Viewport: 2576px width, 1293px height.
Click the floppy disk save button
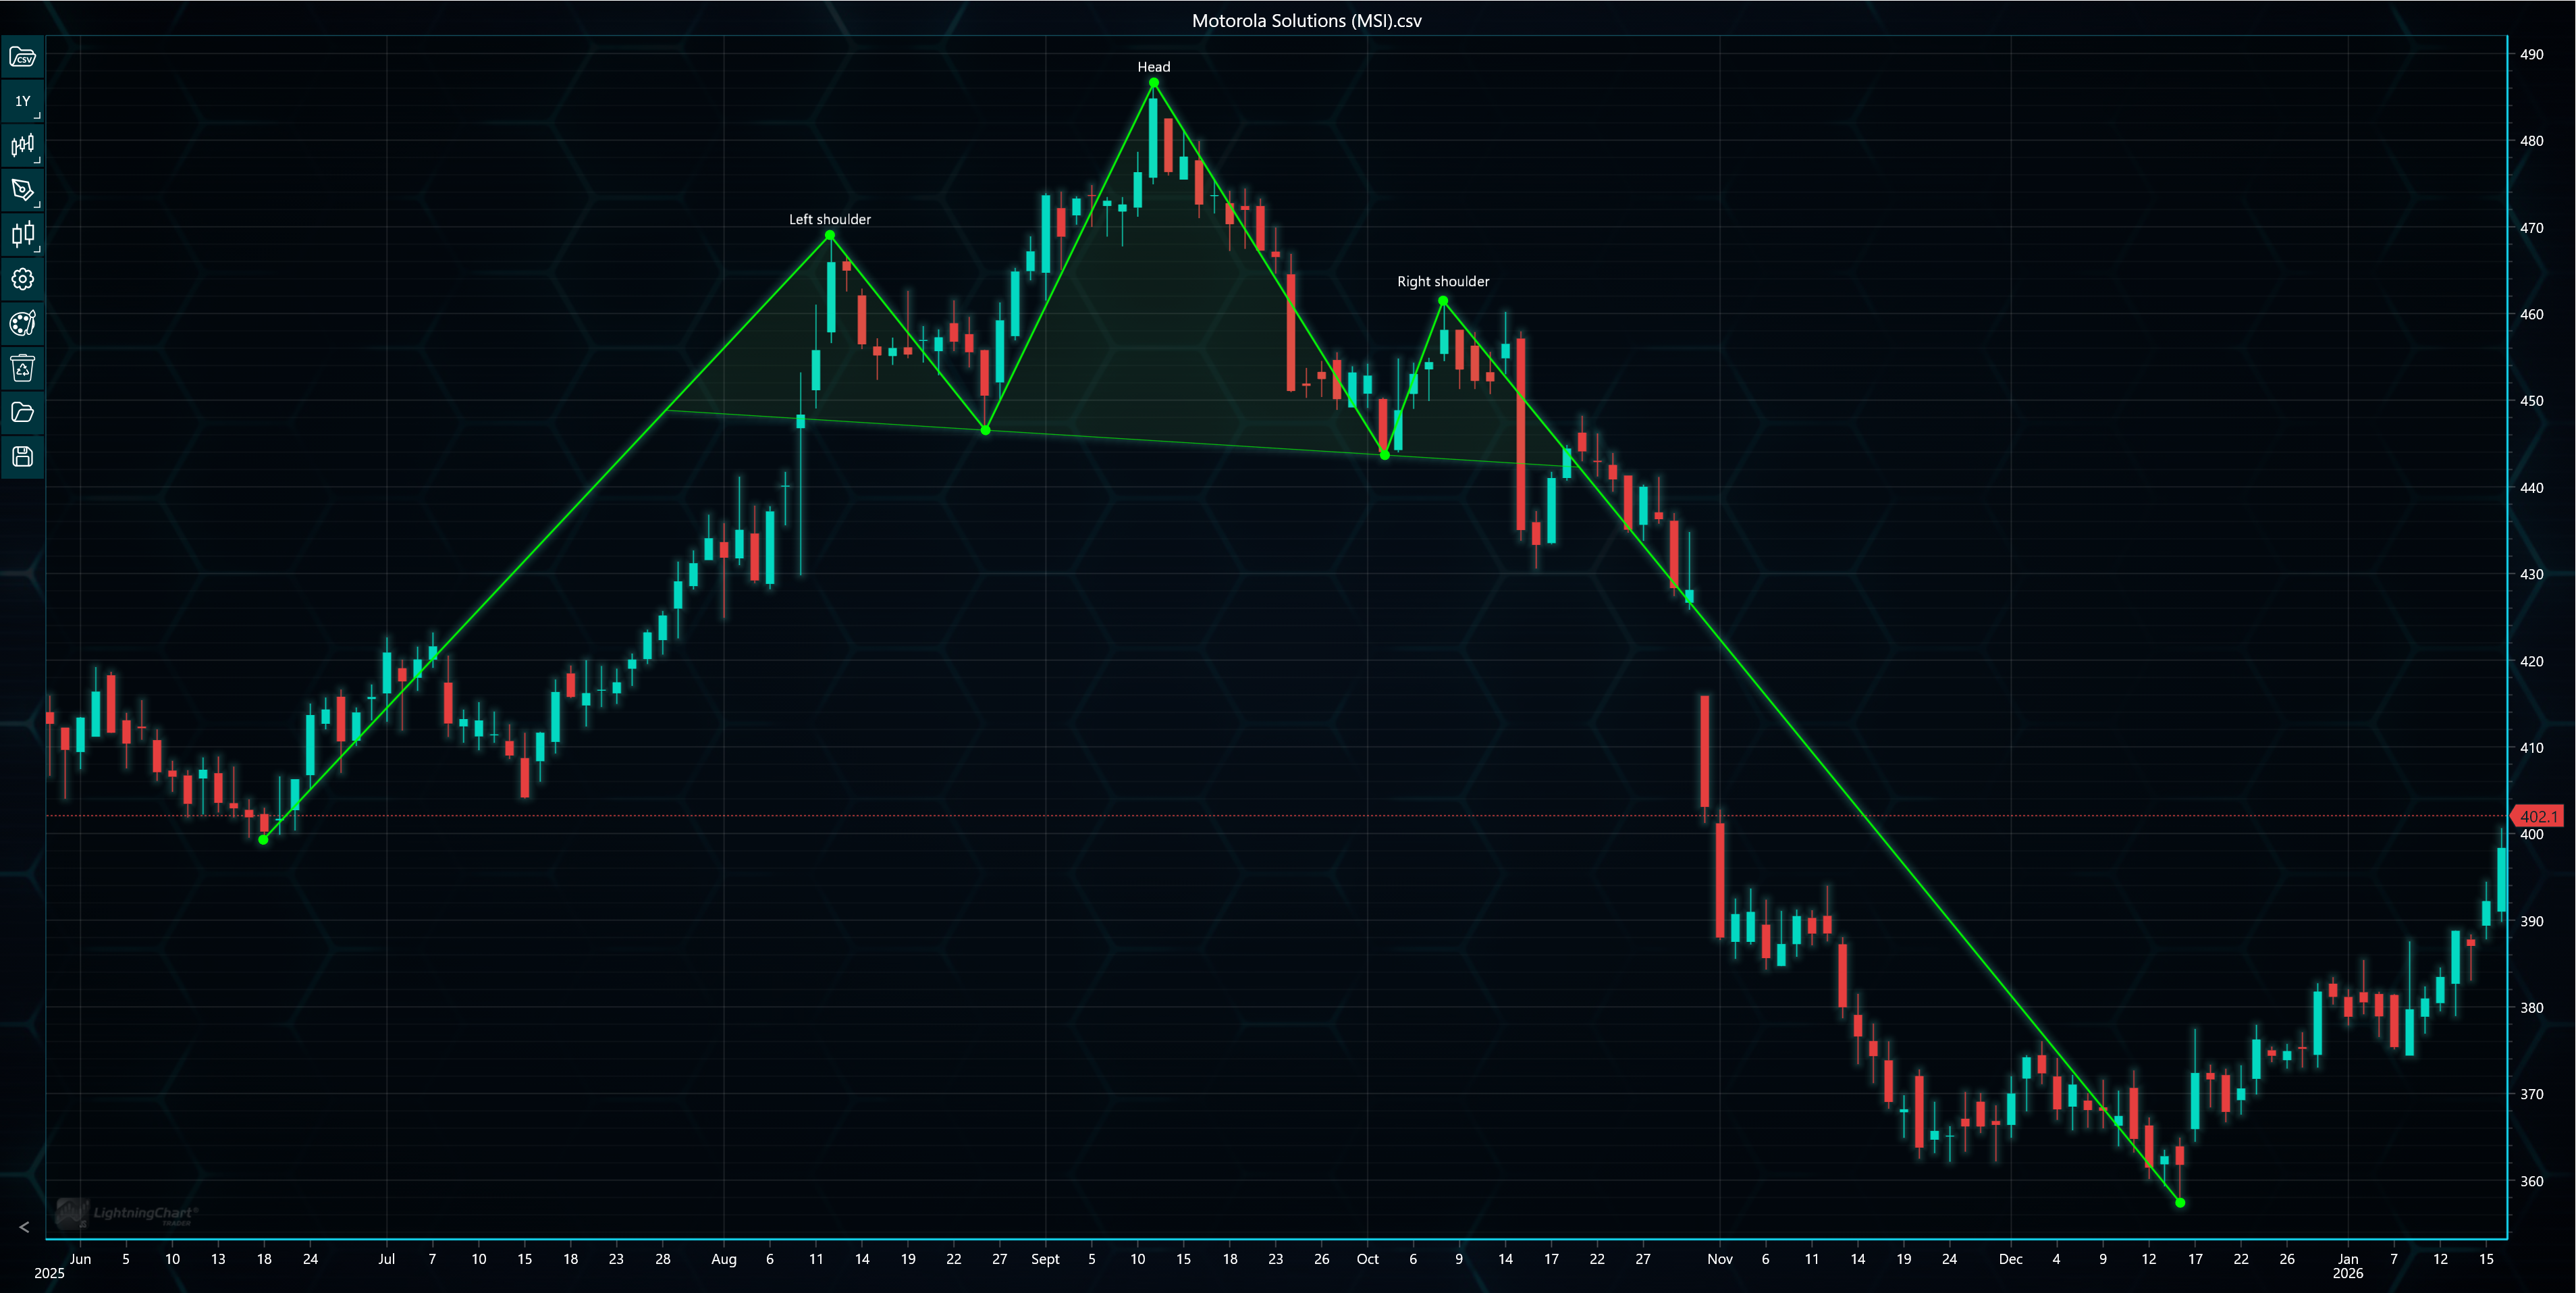click(x=22, y=457)
